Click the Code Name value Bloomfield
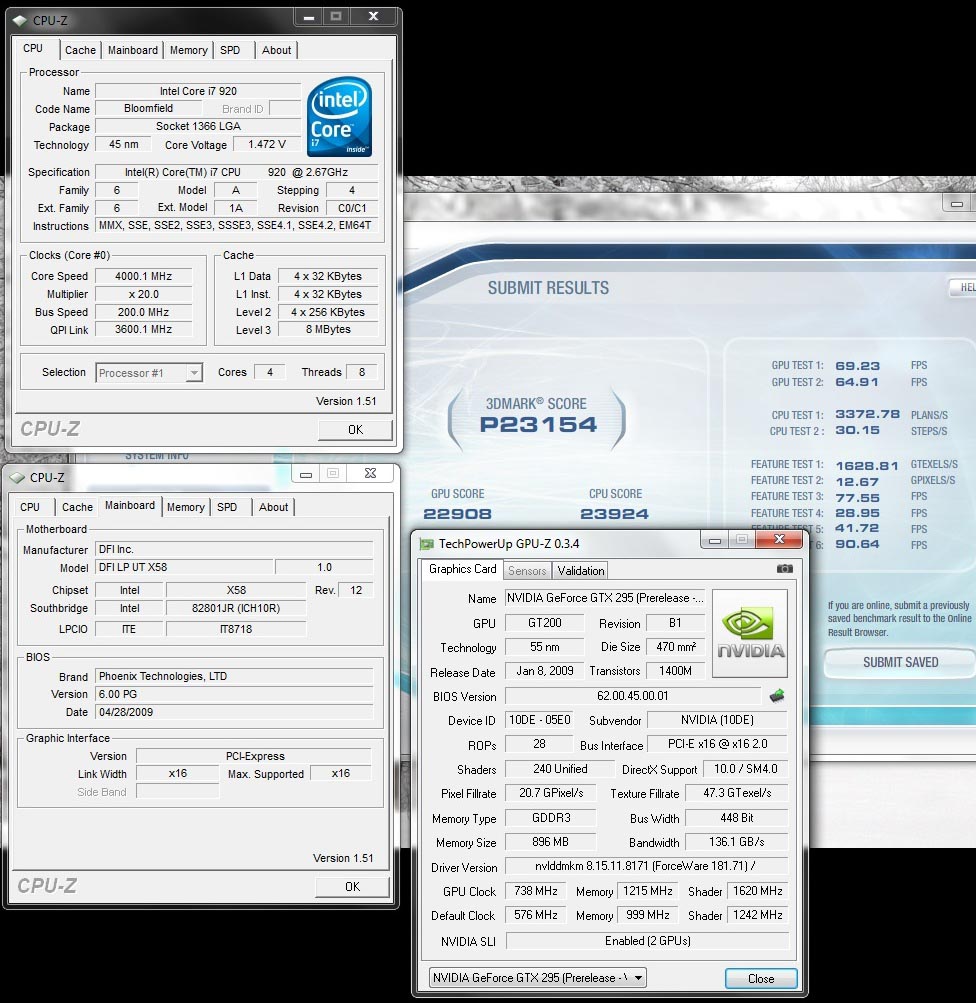The width and height of the screenshot is (976, 1003). tap(148, 109)
